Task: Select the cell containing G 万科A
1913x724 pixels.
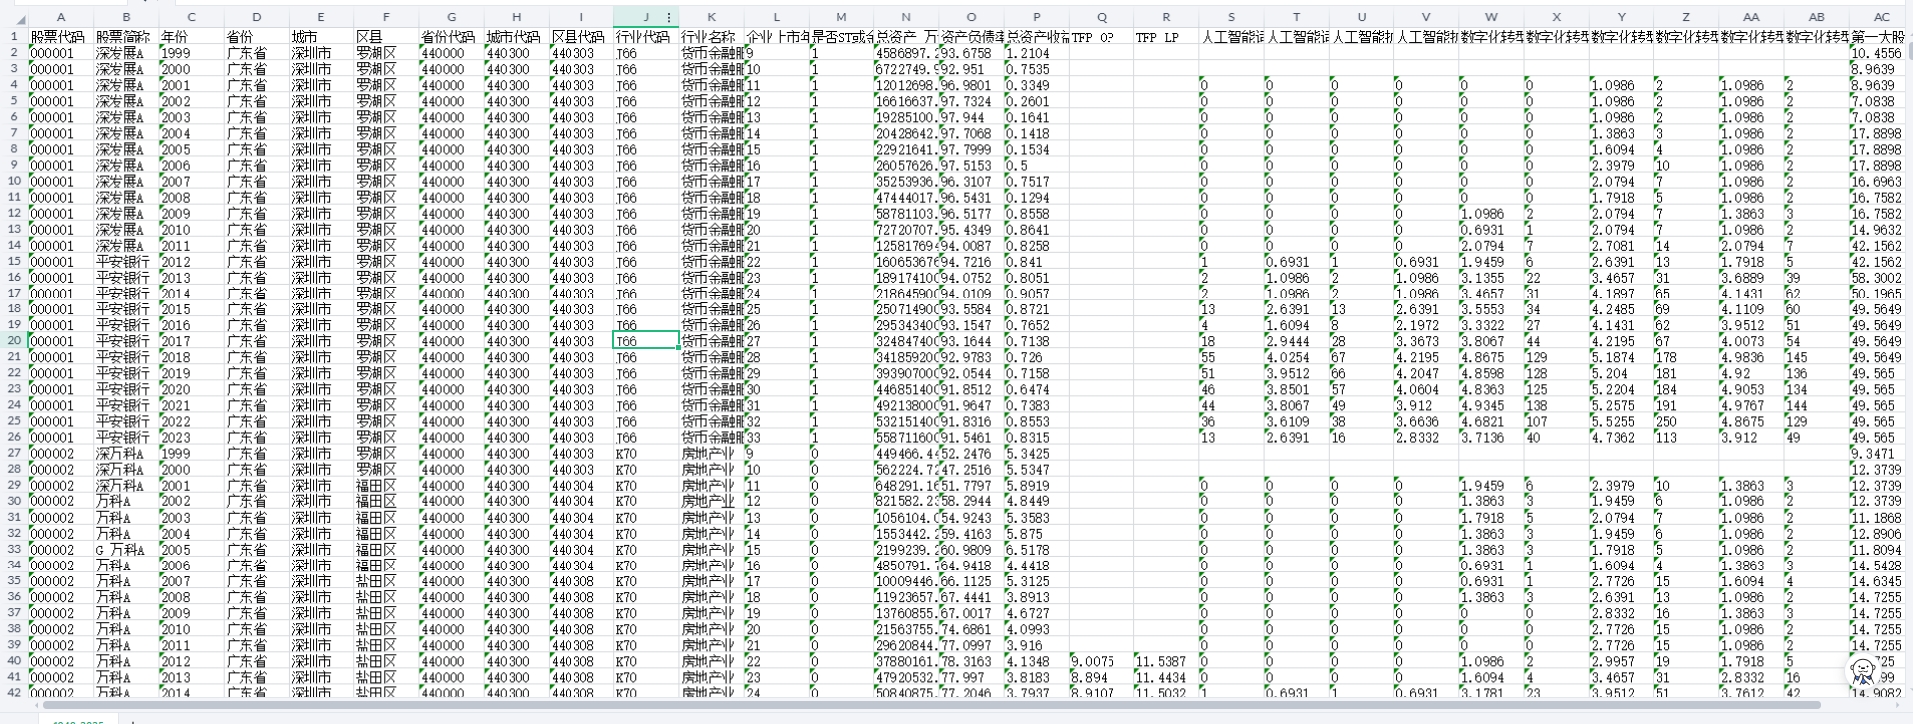Action: point(126,549)
